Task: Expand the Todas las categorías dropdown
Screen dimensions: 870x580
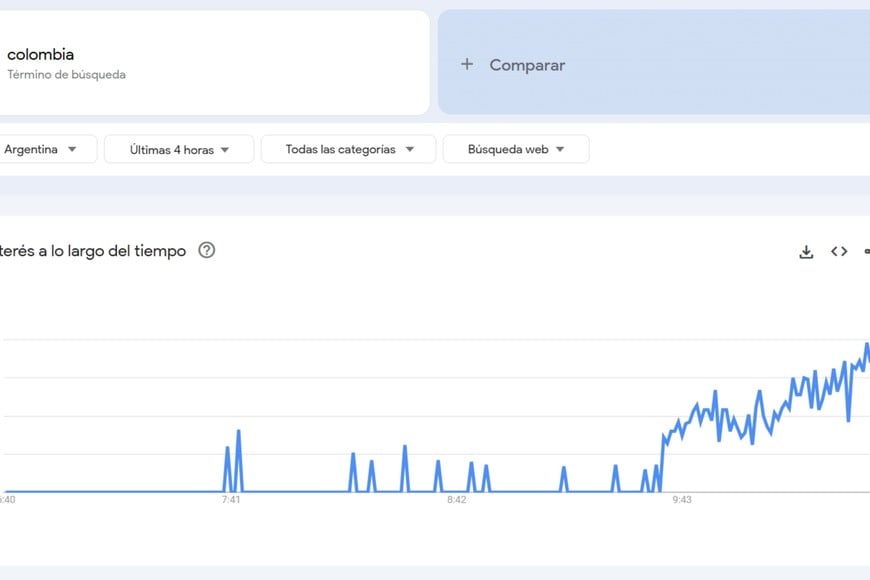Action: point(348,149)
